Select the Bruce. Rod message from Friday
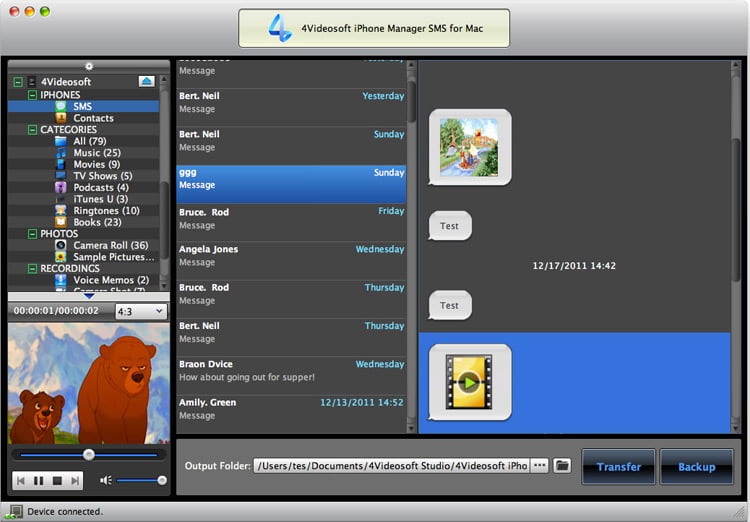The width and height of the screenshot is (750, 522). [x=291, y=222]
